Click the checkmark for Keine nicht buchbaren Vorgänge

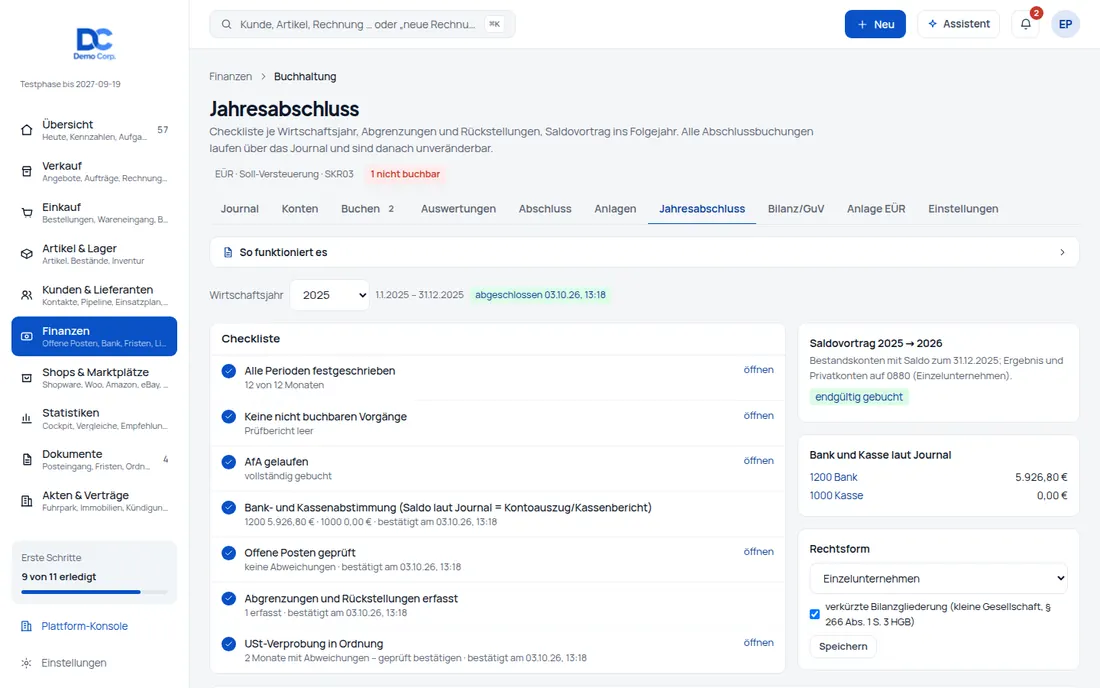click(229, 417)
